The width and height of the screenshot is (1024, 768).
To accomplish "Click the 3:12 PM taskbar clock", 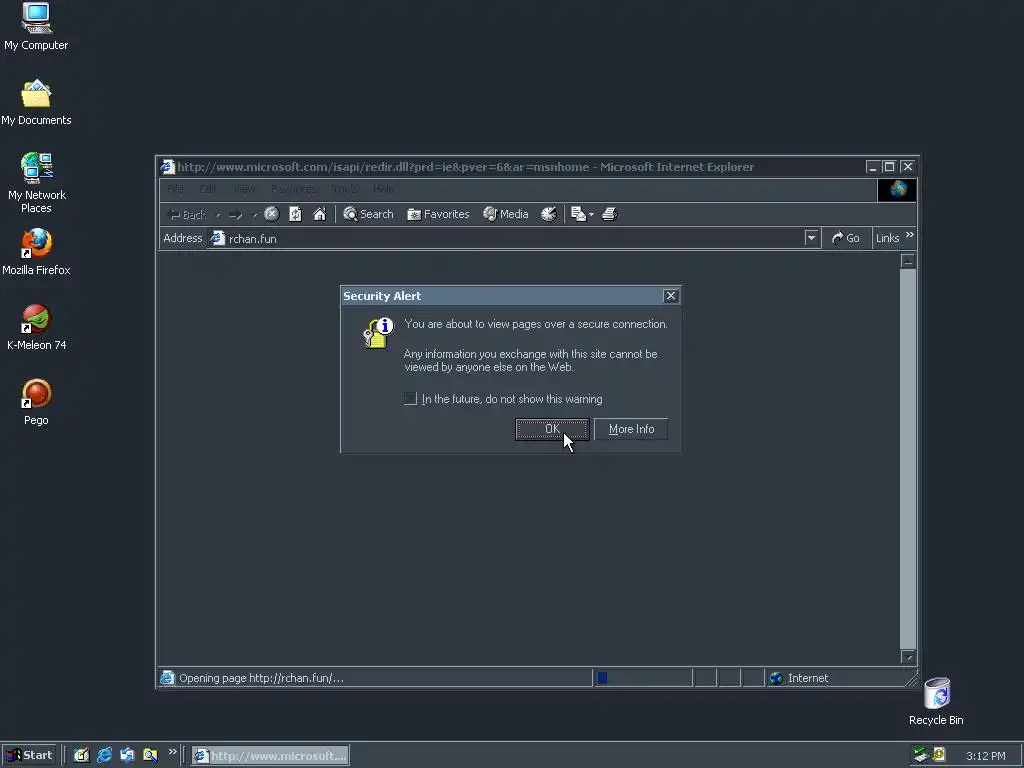I will pos(985,756).
